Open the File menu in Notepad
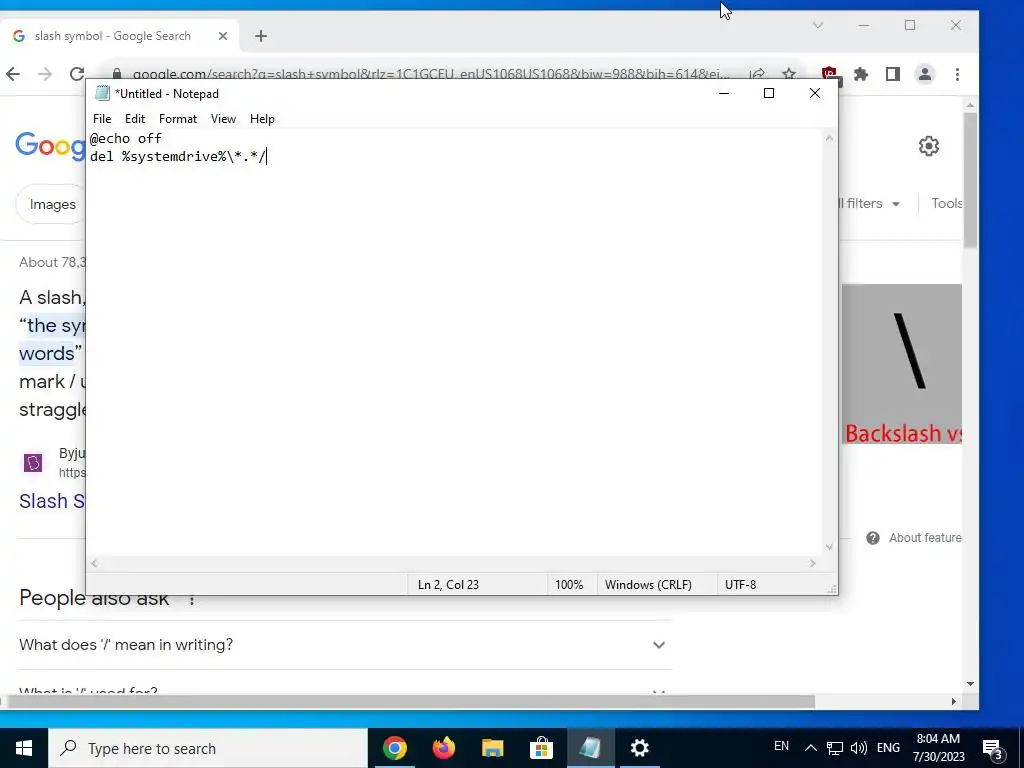 coord(102,119)
